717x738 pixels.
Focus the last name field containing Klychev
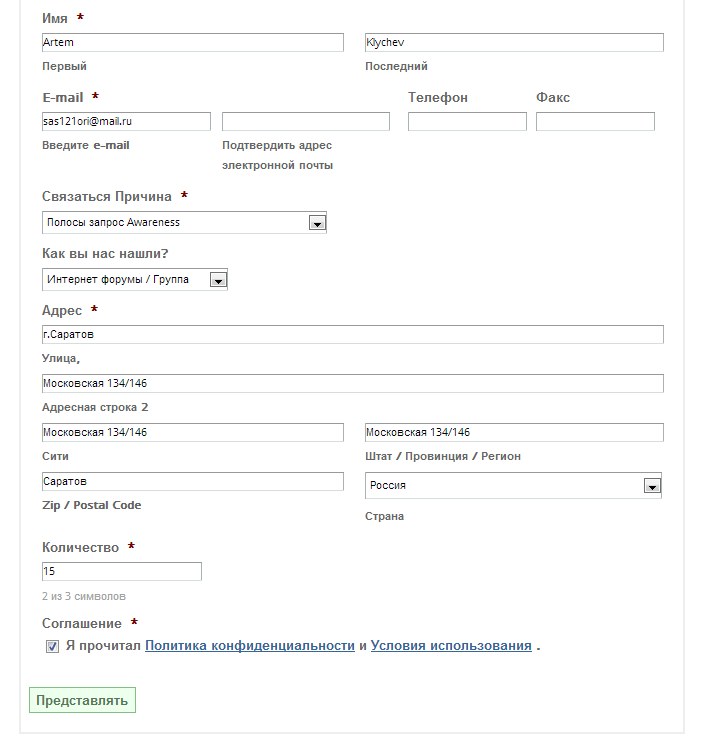point(514,42)
